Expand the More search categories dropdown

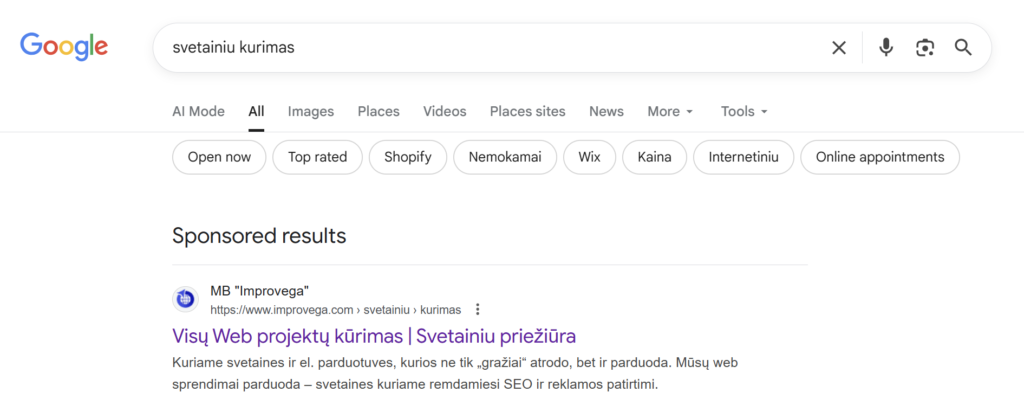tap(670, 111)
